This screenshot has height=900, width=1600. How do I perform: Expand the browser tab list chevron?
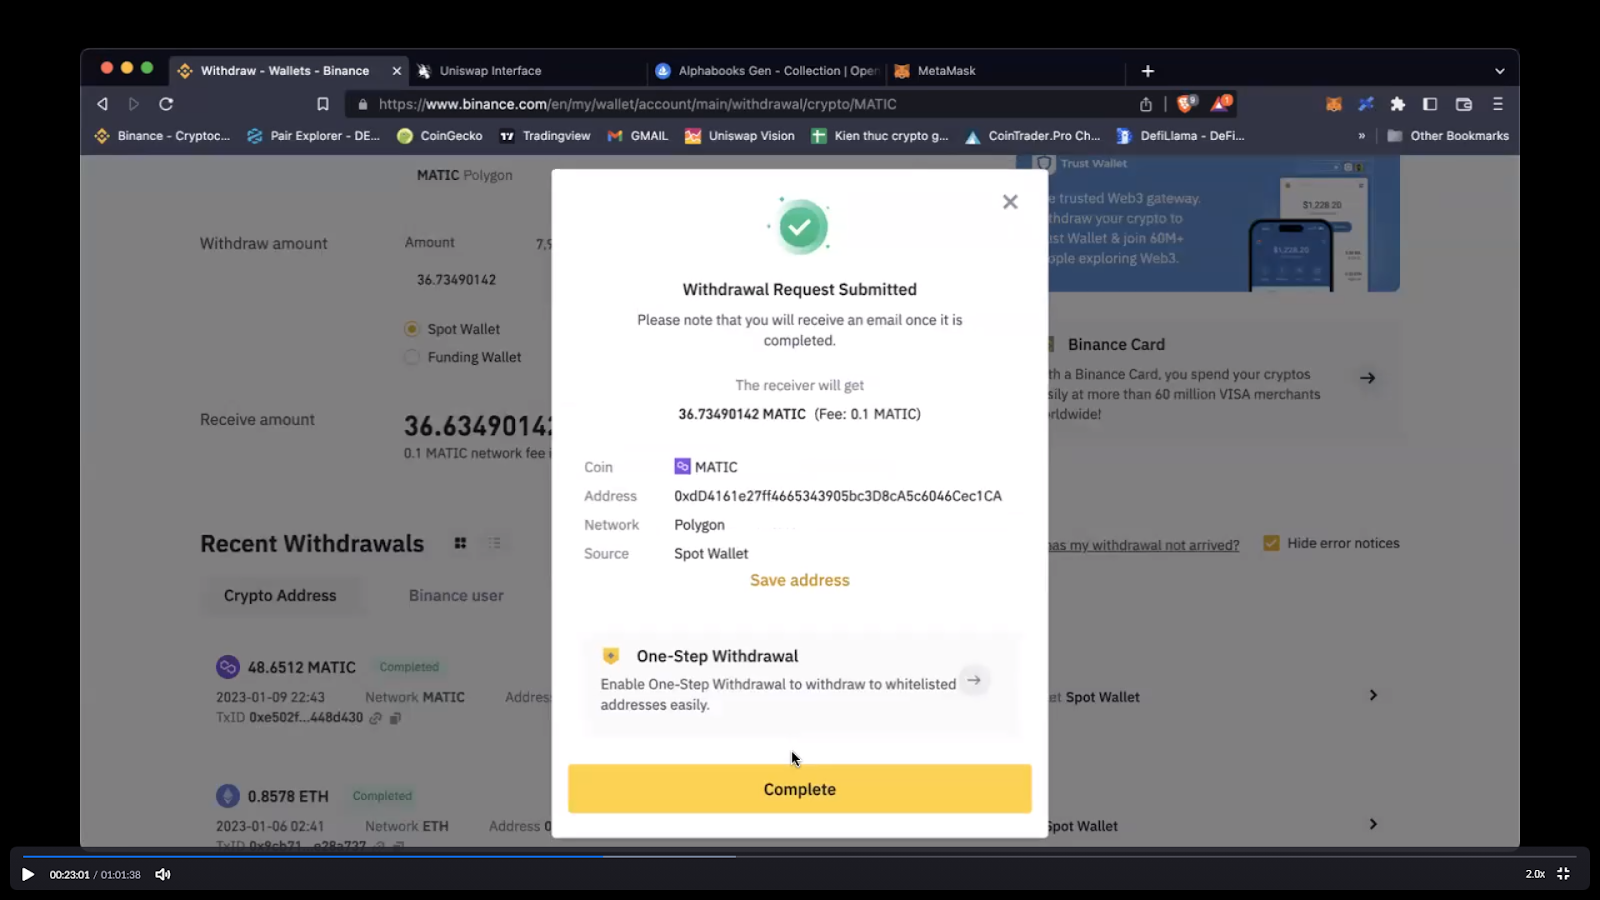(x=1499, y=71)
